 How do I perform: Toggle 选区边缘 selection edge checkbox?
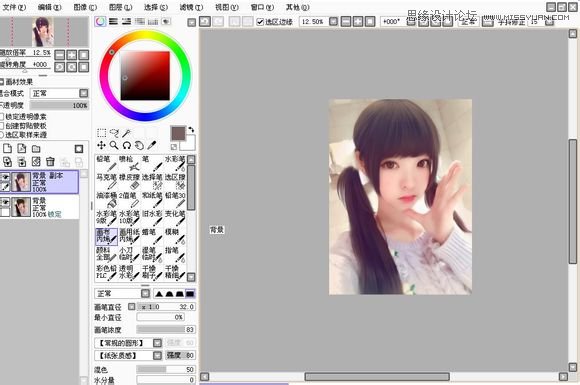(x=260, y=22)
